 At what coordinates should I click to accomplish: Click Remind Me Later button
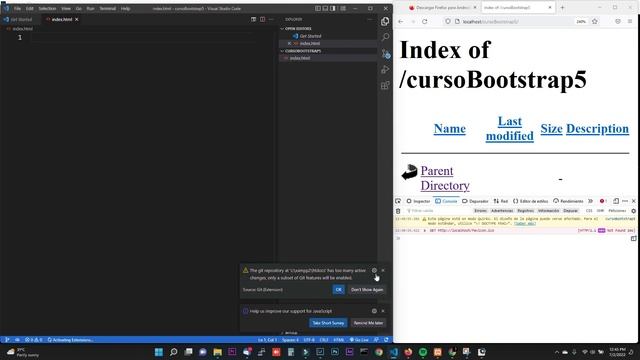pos(368,323)
